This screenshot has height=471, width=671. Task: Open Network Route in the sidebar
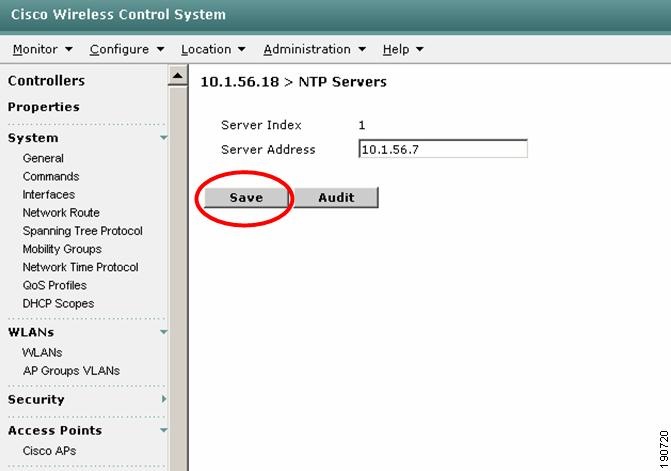(61, 213)
